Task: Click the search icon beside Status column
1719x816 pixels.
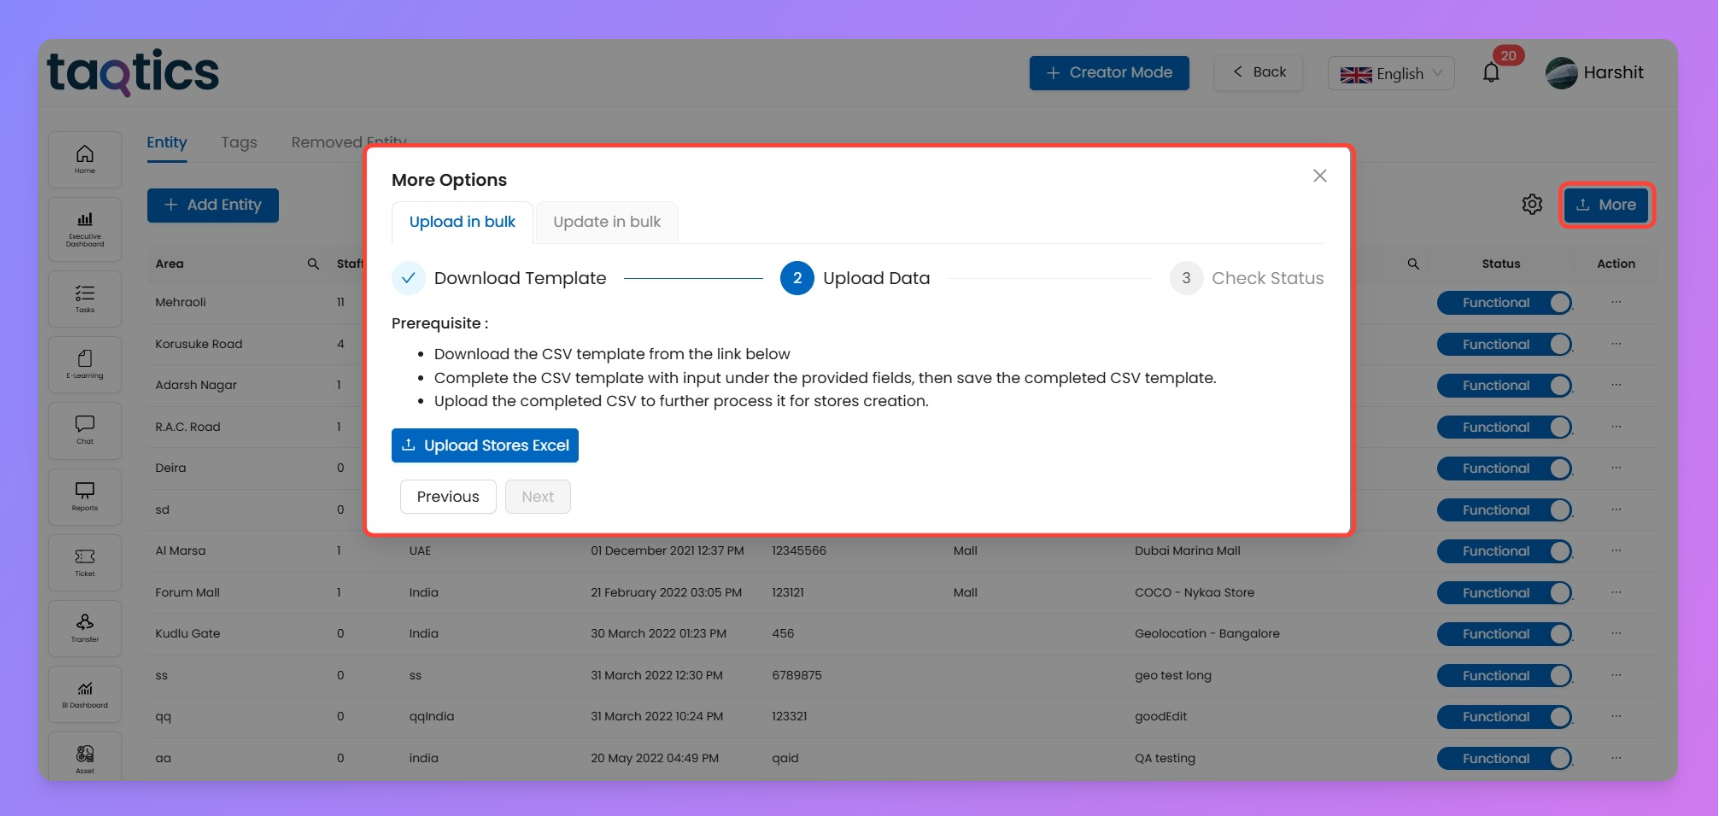Action: [1413, 264]
